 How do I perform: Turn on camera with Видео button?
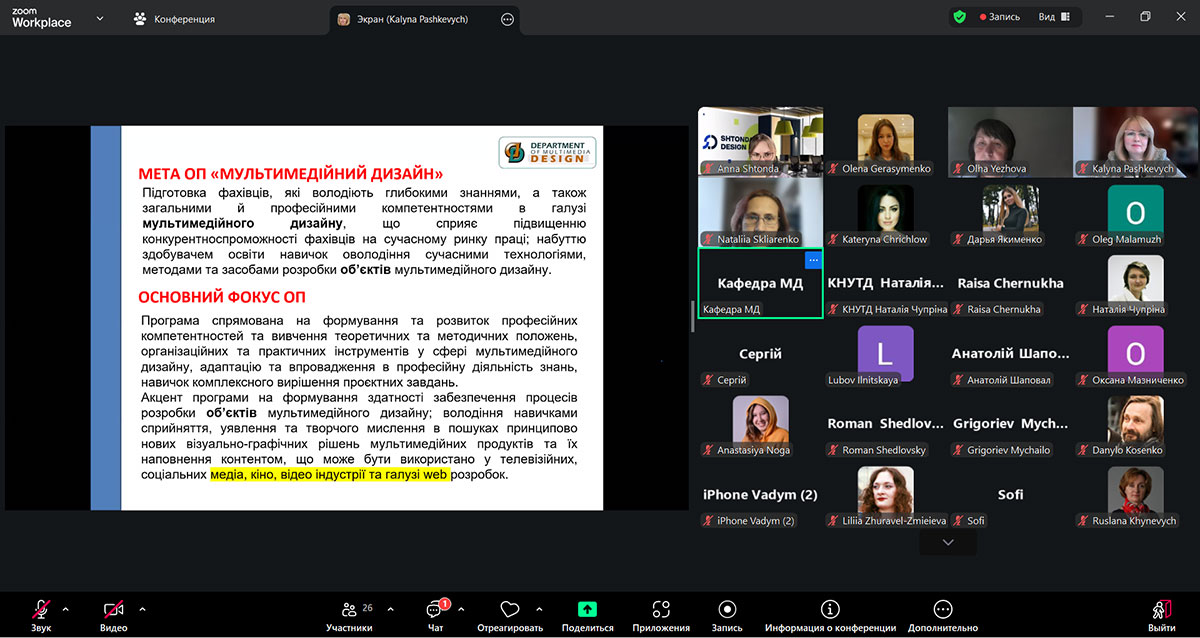tap(113, 612)
